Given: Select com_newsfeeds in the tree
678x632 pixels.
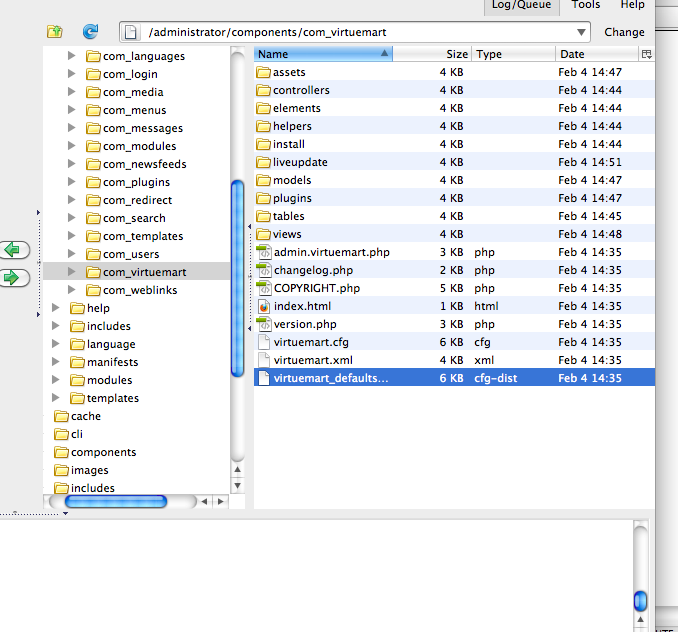Looking at the screenshot, I should pos(144,164).
